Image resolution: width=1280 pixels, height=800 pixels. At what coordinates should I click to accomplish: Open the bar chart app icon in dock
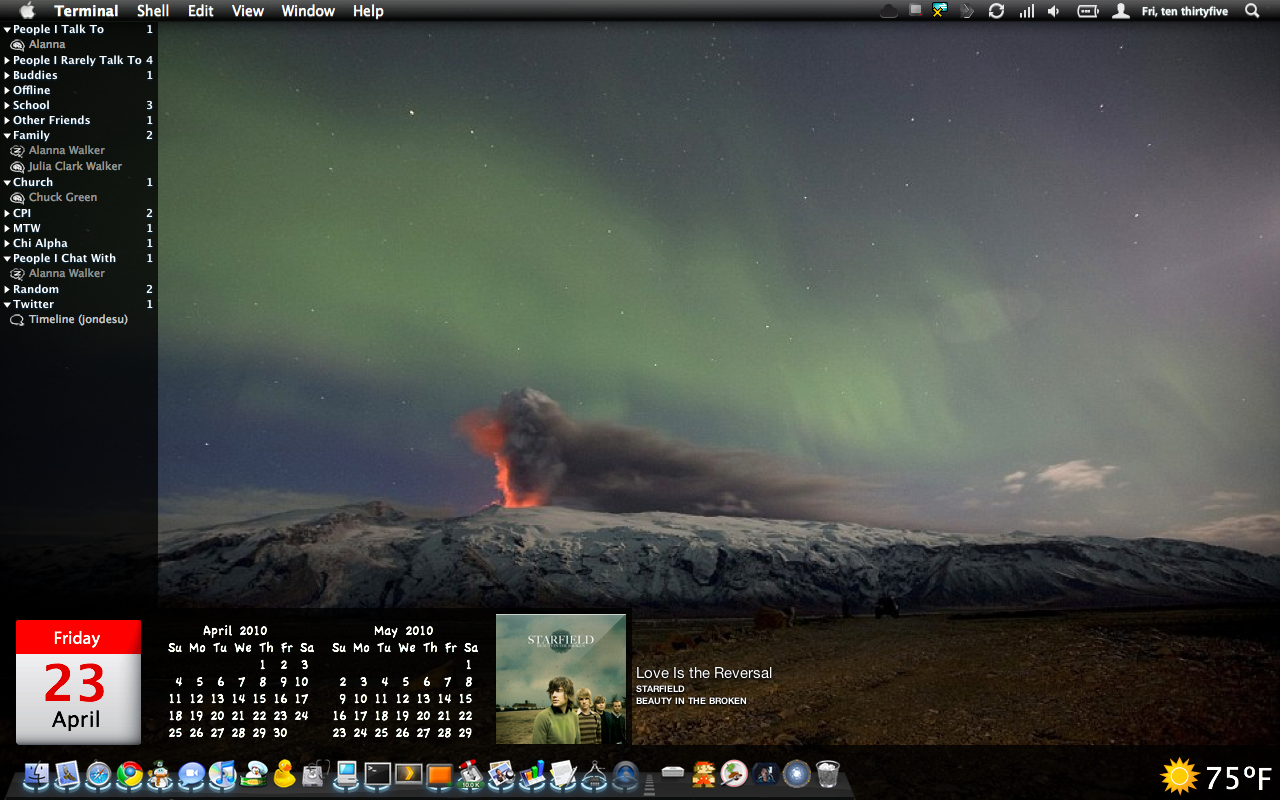(x=532, y=774)
